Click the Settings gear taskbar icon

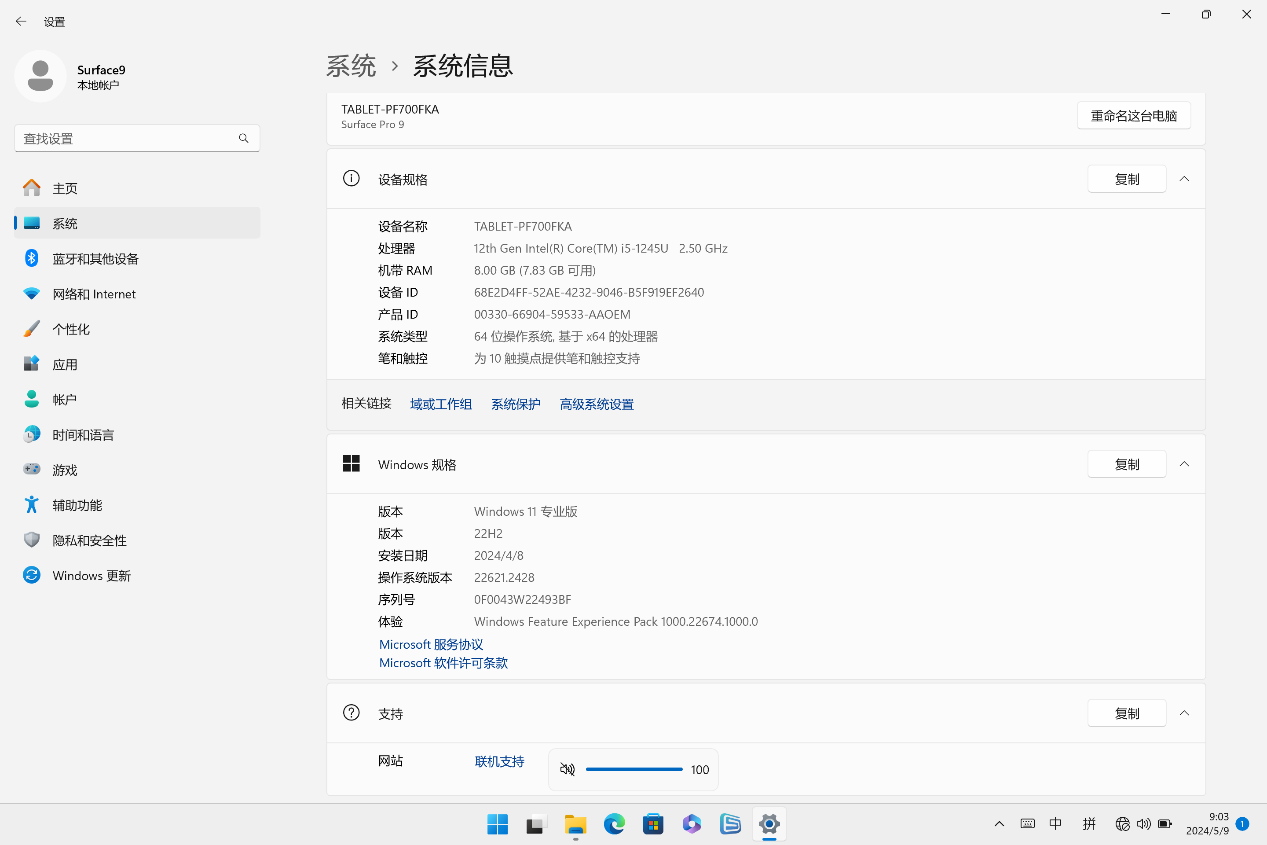click(x=769, y=824)
